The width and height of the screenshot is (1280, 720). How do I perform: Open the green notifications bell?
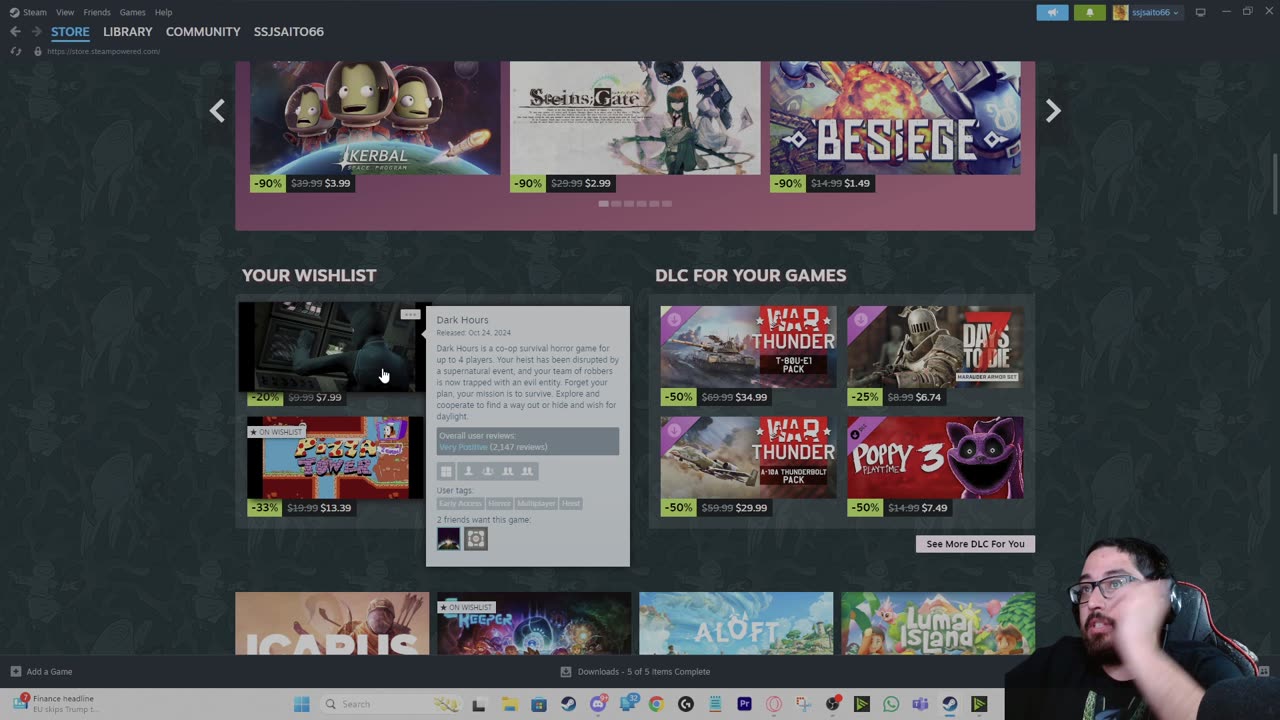pyautogui.click(x=1089, y=12)
